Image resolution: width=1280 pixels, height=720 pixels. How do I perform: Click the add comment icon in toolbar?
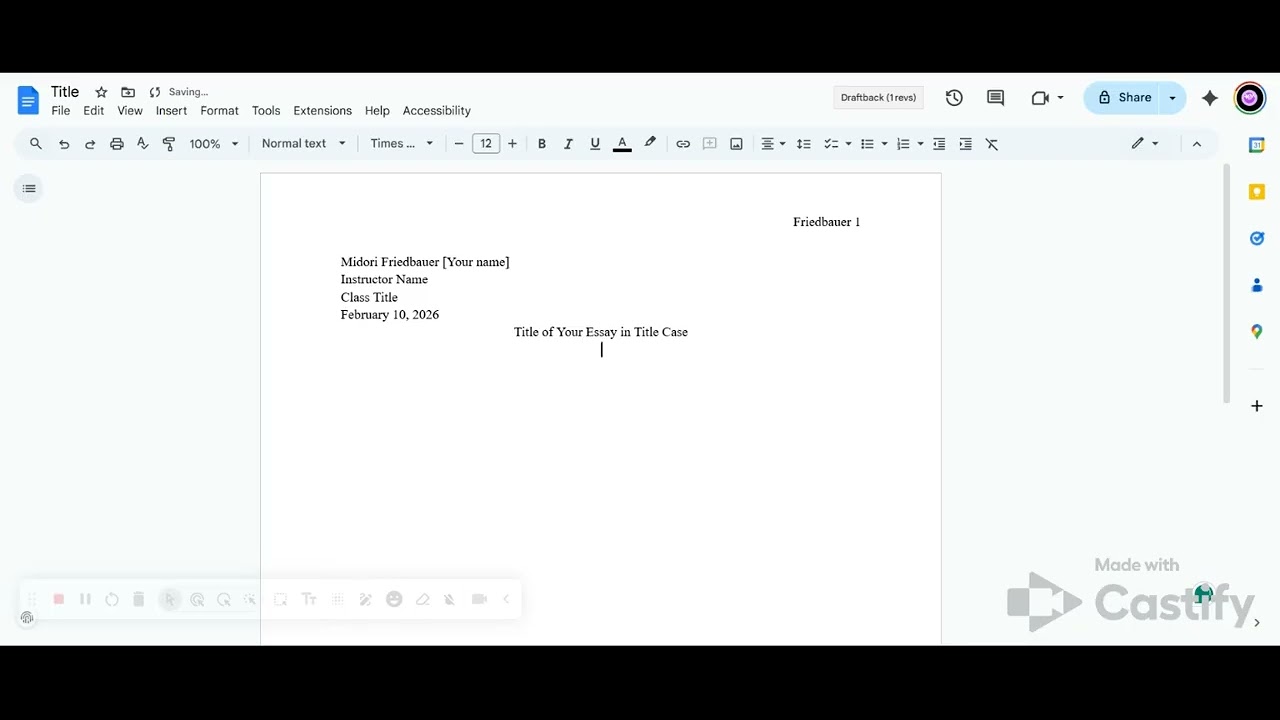pos(710,144)
